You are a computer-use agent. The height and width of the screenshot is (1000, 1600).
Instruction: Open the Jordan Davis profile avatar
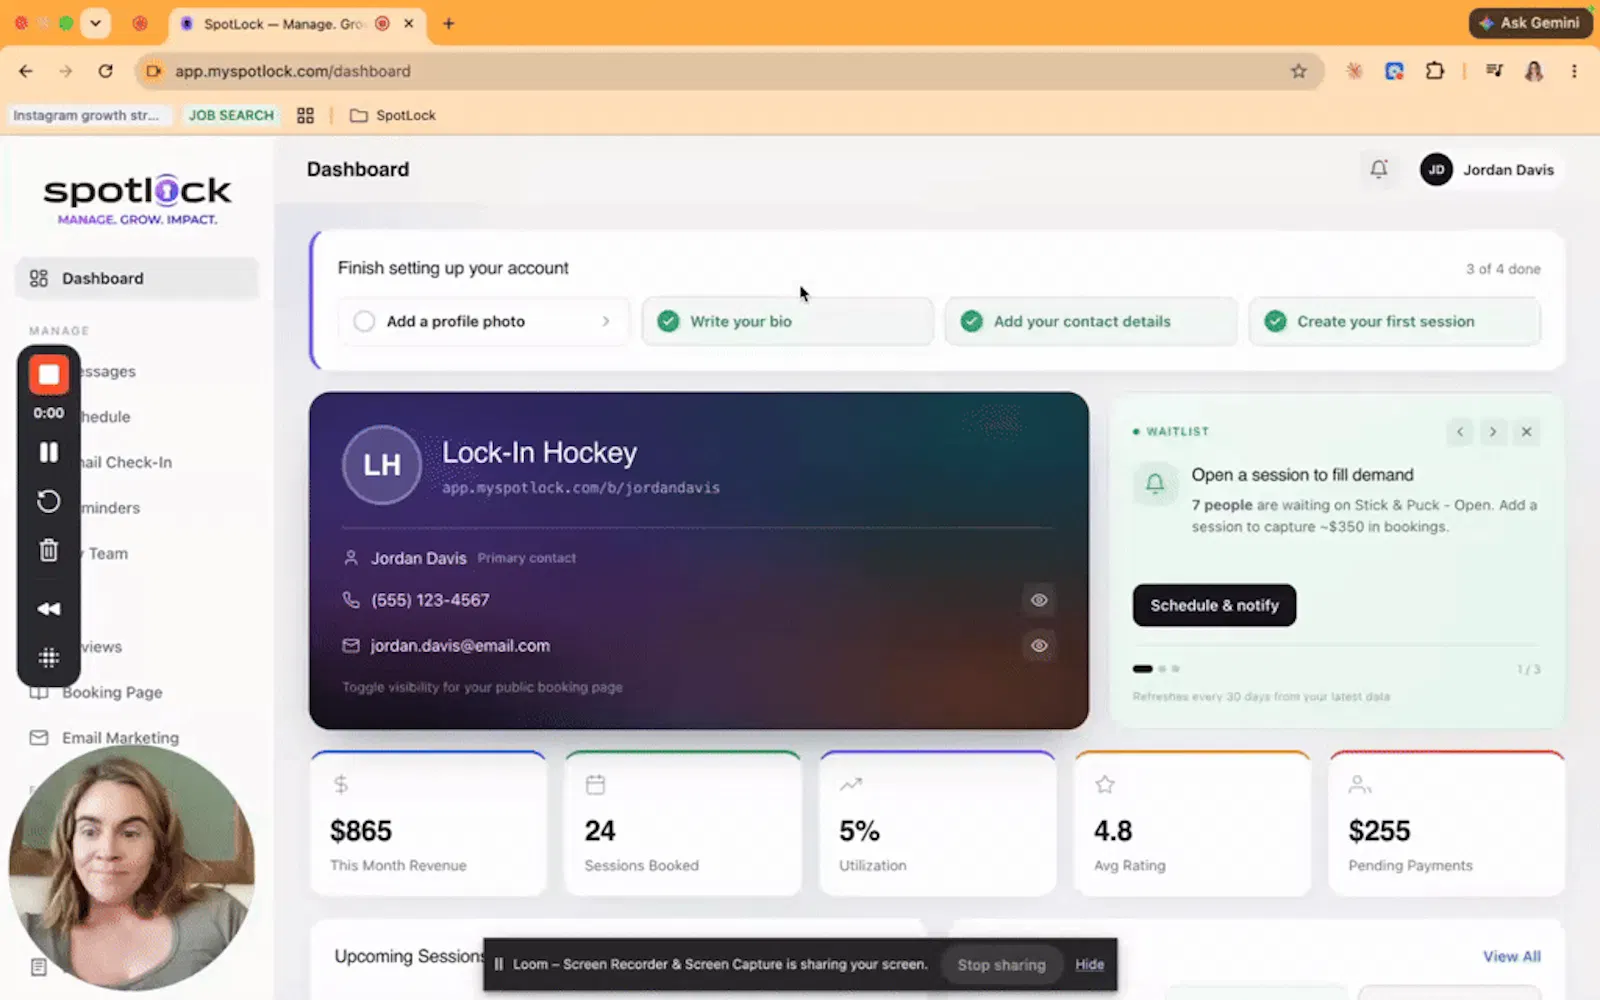click(x=1436, y=170)
